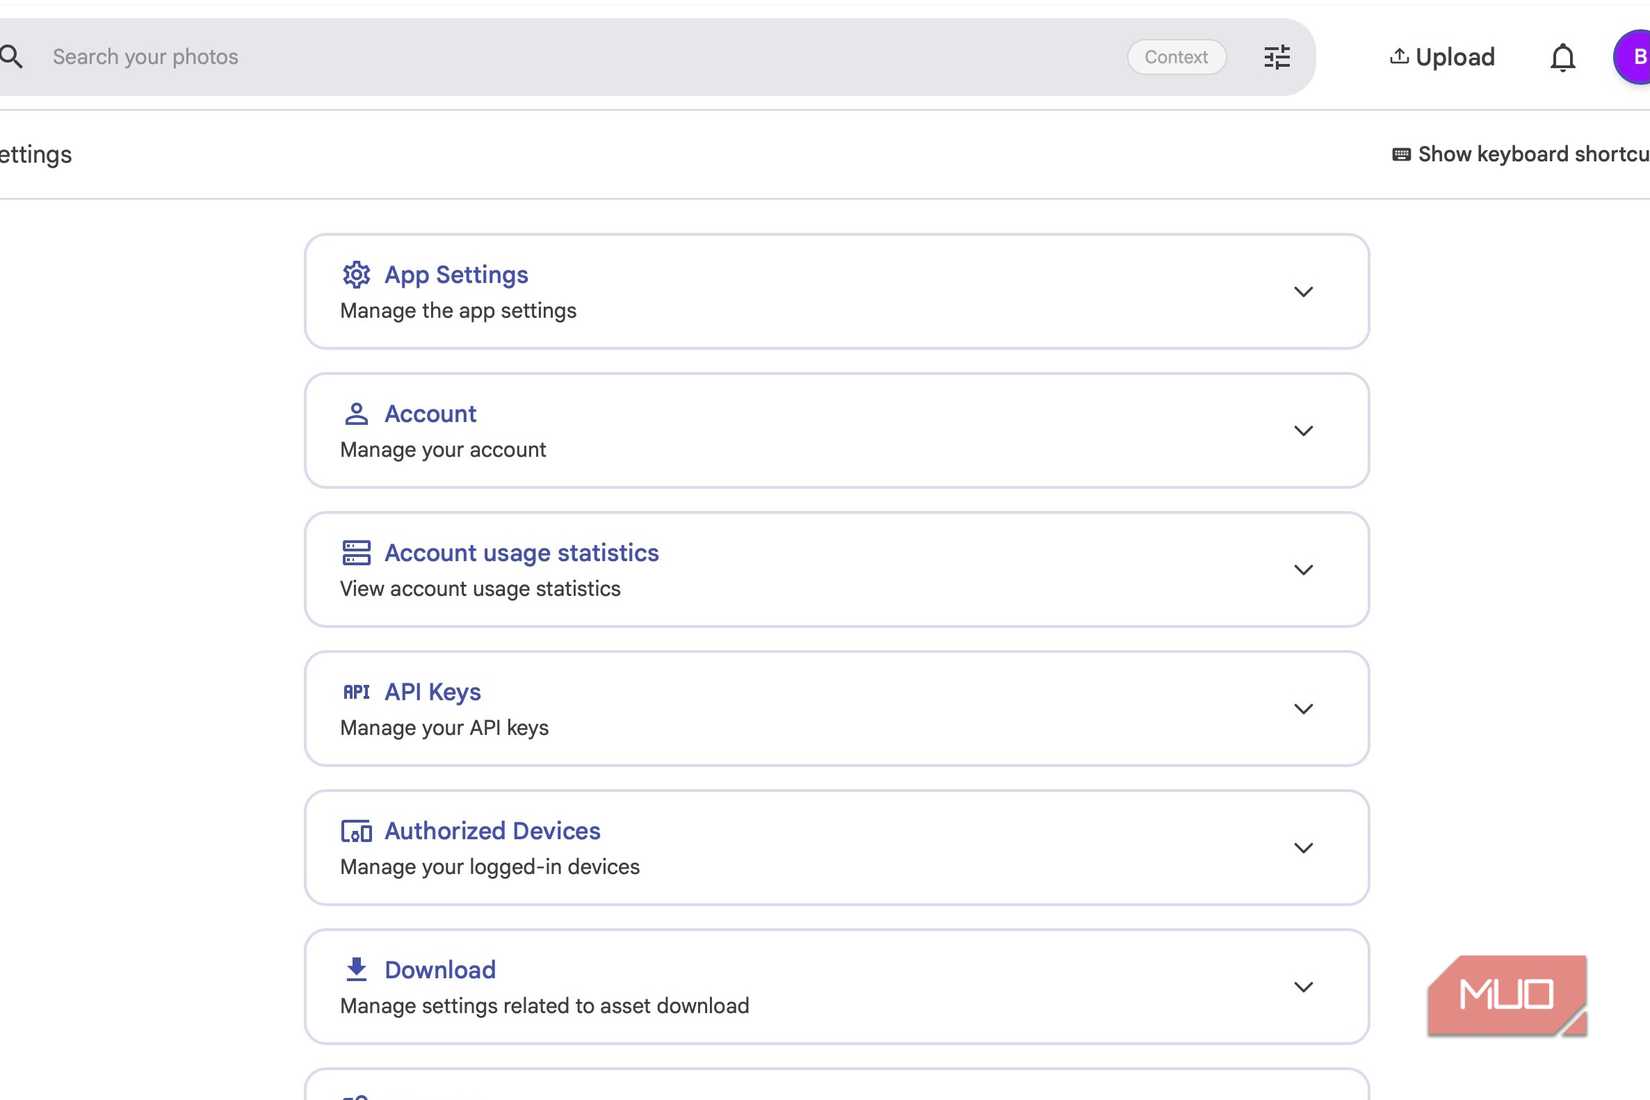The height and width of the screenshot is (1100, 1650).
Task: Click the search magnifier icon
Action: pos(11,57)
